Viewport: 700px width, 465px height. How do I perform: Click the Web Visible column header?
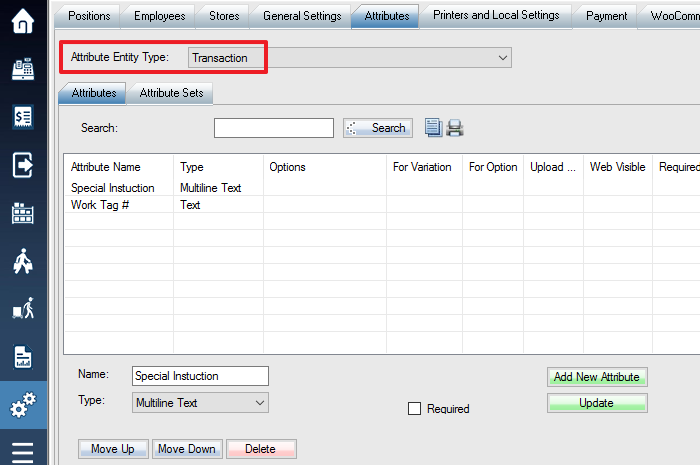[617, 167]
